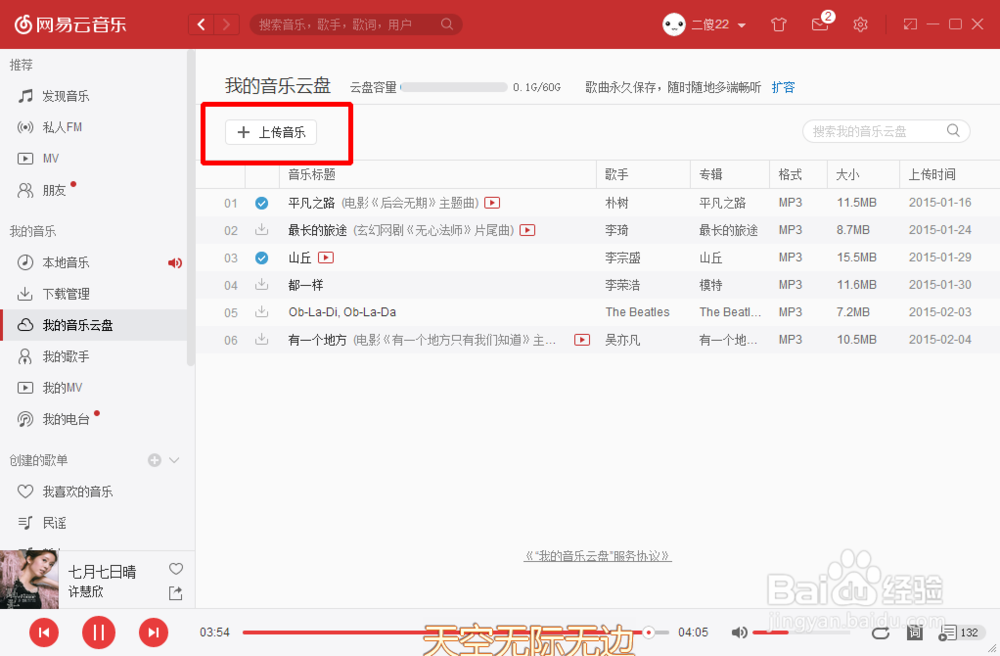Open the account dropdown arrow next to 二傻22

pyautogui.click(x=742, y=26)
